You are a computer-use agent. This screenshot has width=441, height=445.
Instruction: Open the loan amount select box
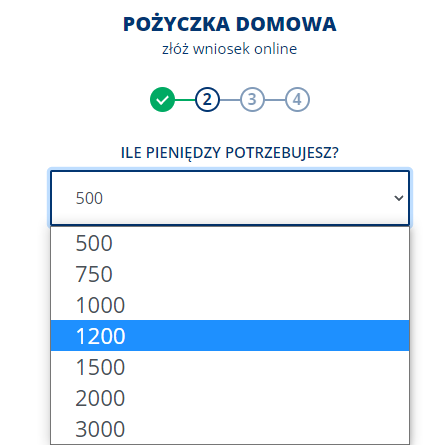[x=230, y=198]
